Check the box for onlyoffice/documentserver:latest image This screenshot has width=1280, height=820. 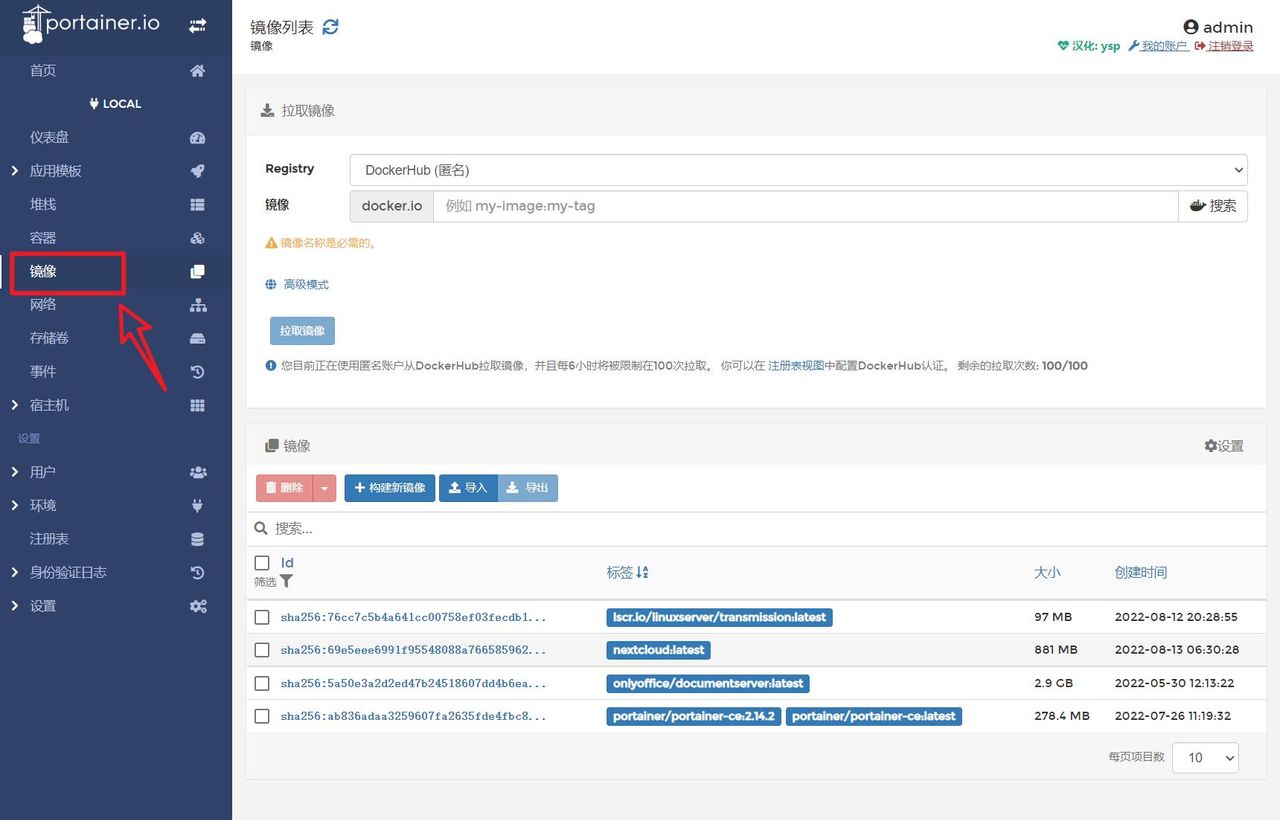pos(262,683)
